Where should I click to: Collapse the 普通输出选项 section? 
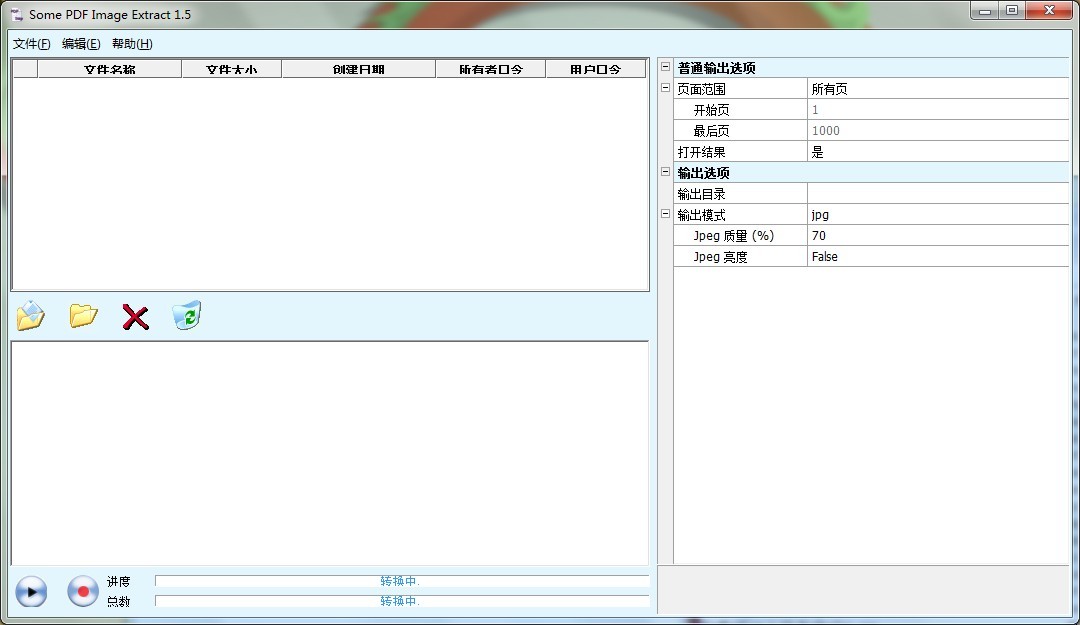(x=666, y=68)
